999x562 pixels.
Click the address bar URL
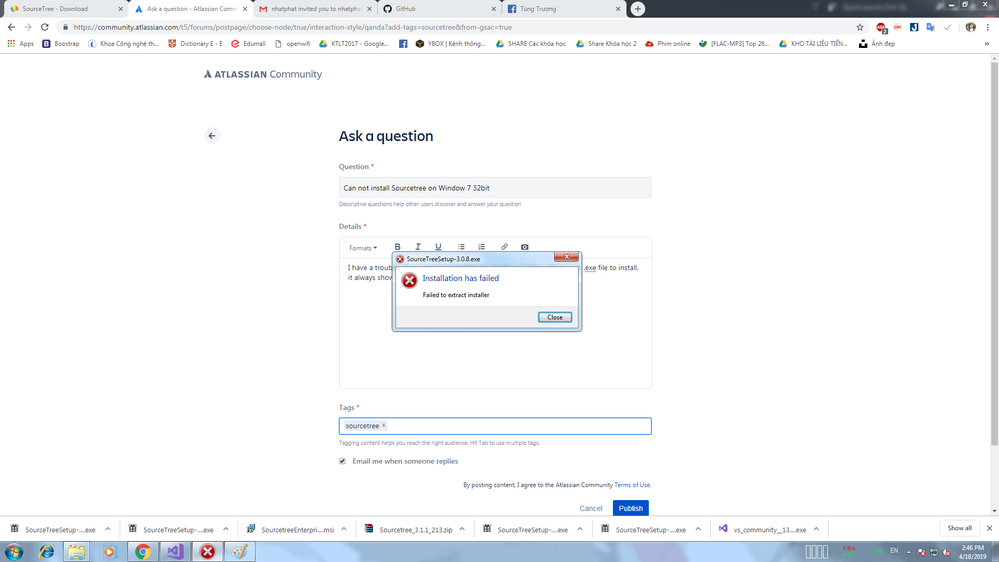[293, 27]
